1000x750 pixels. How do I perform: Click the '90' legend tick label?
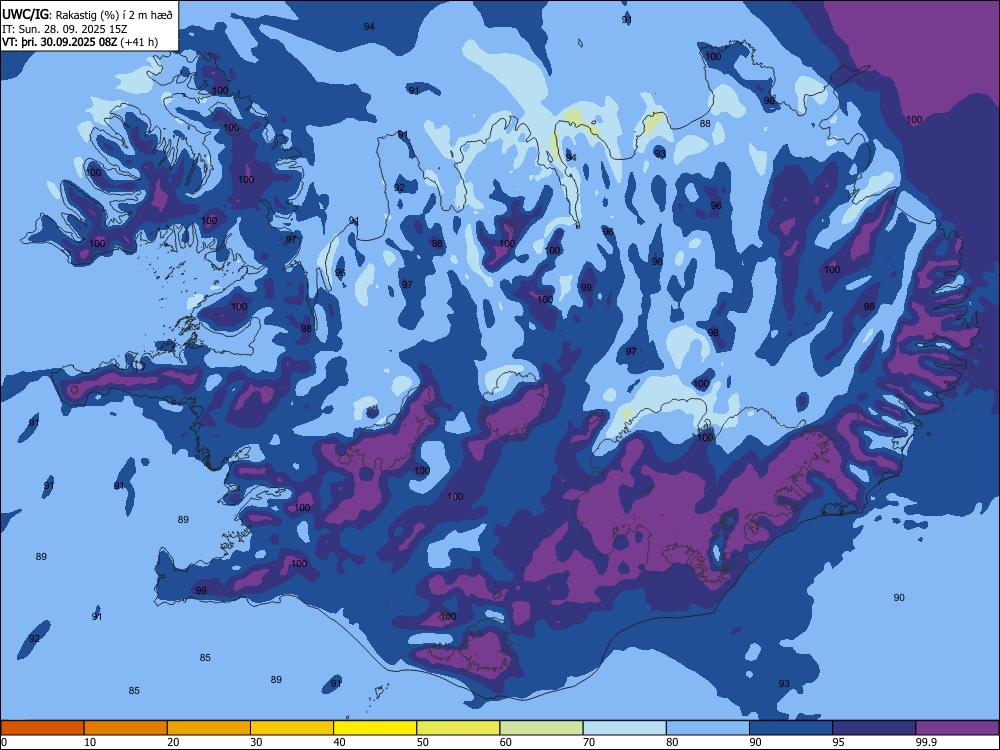tap(755, 742)
